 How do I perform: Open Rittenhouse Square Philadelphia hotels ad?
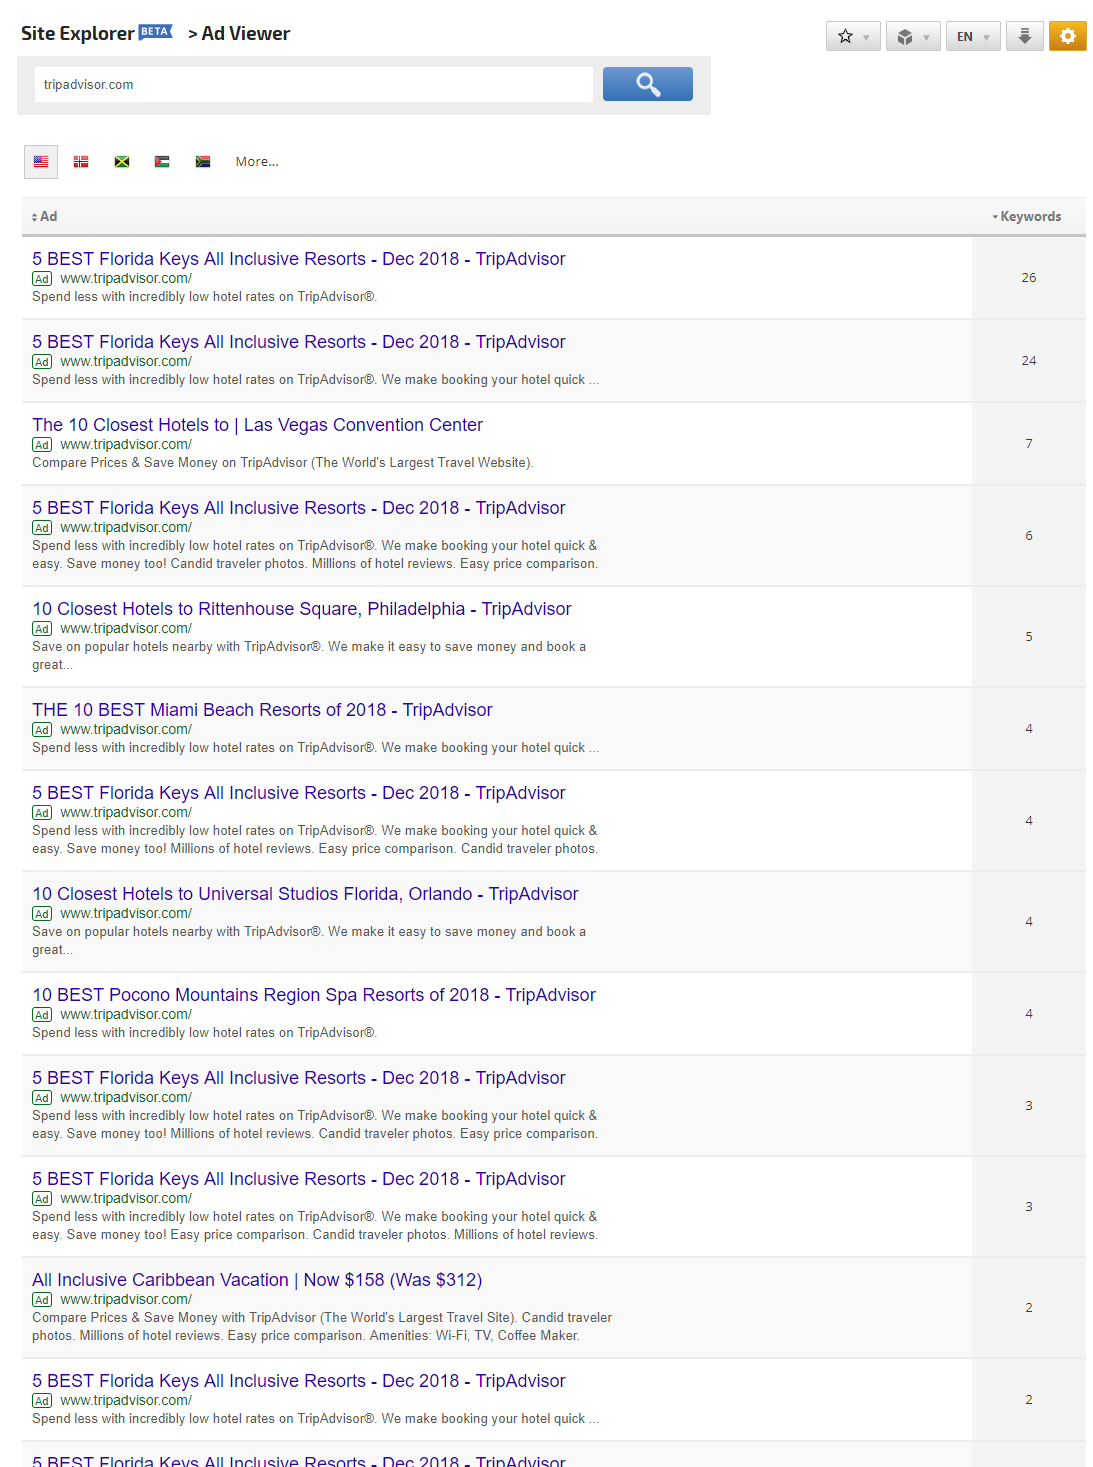tap(302, 609)
